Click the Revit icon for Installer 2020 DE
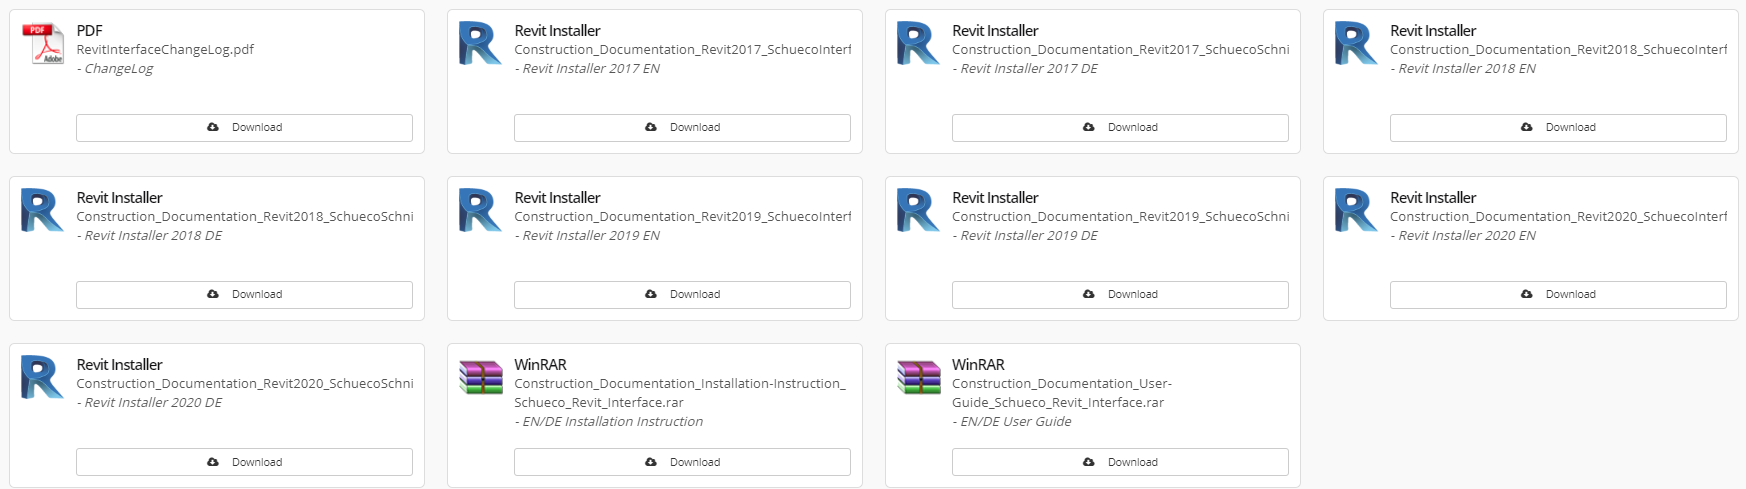The image size is (1746, 489). (x=42, y=378)
